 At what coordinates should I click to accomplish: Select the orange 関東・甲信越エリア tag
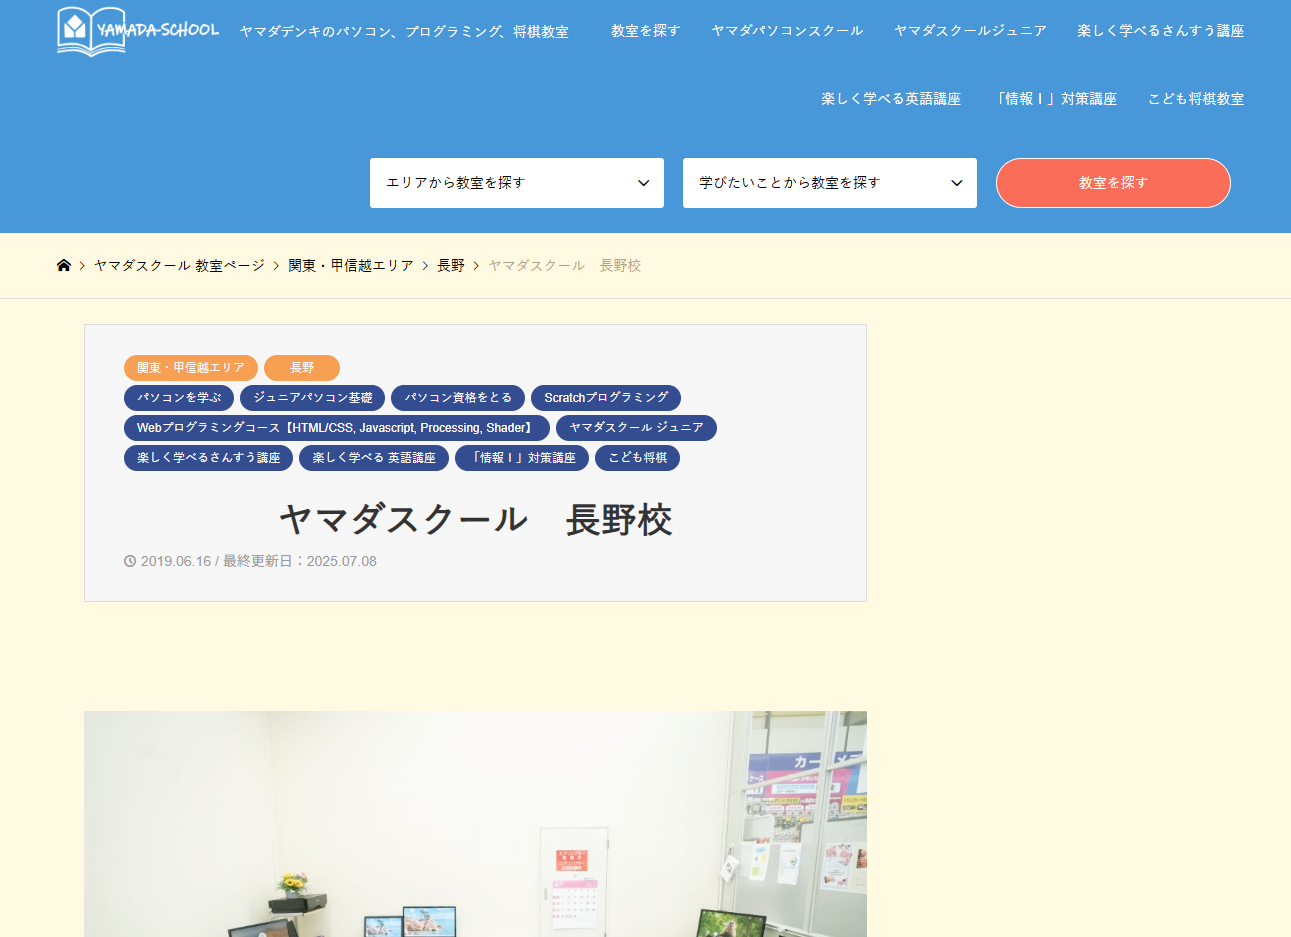pos(191,368)
